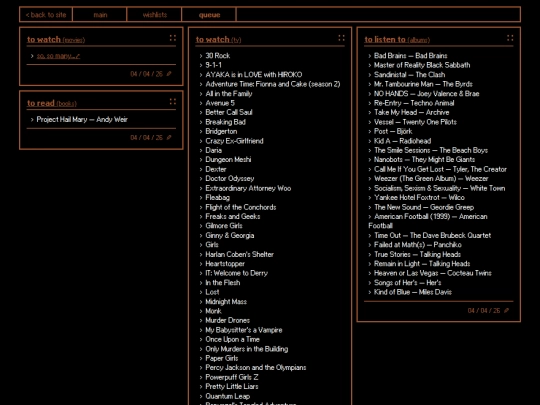The image size is (540, 405).
Task: Select 'Fleabag' in the tv list
Action: [x=217, y=197]
